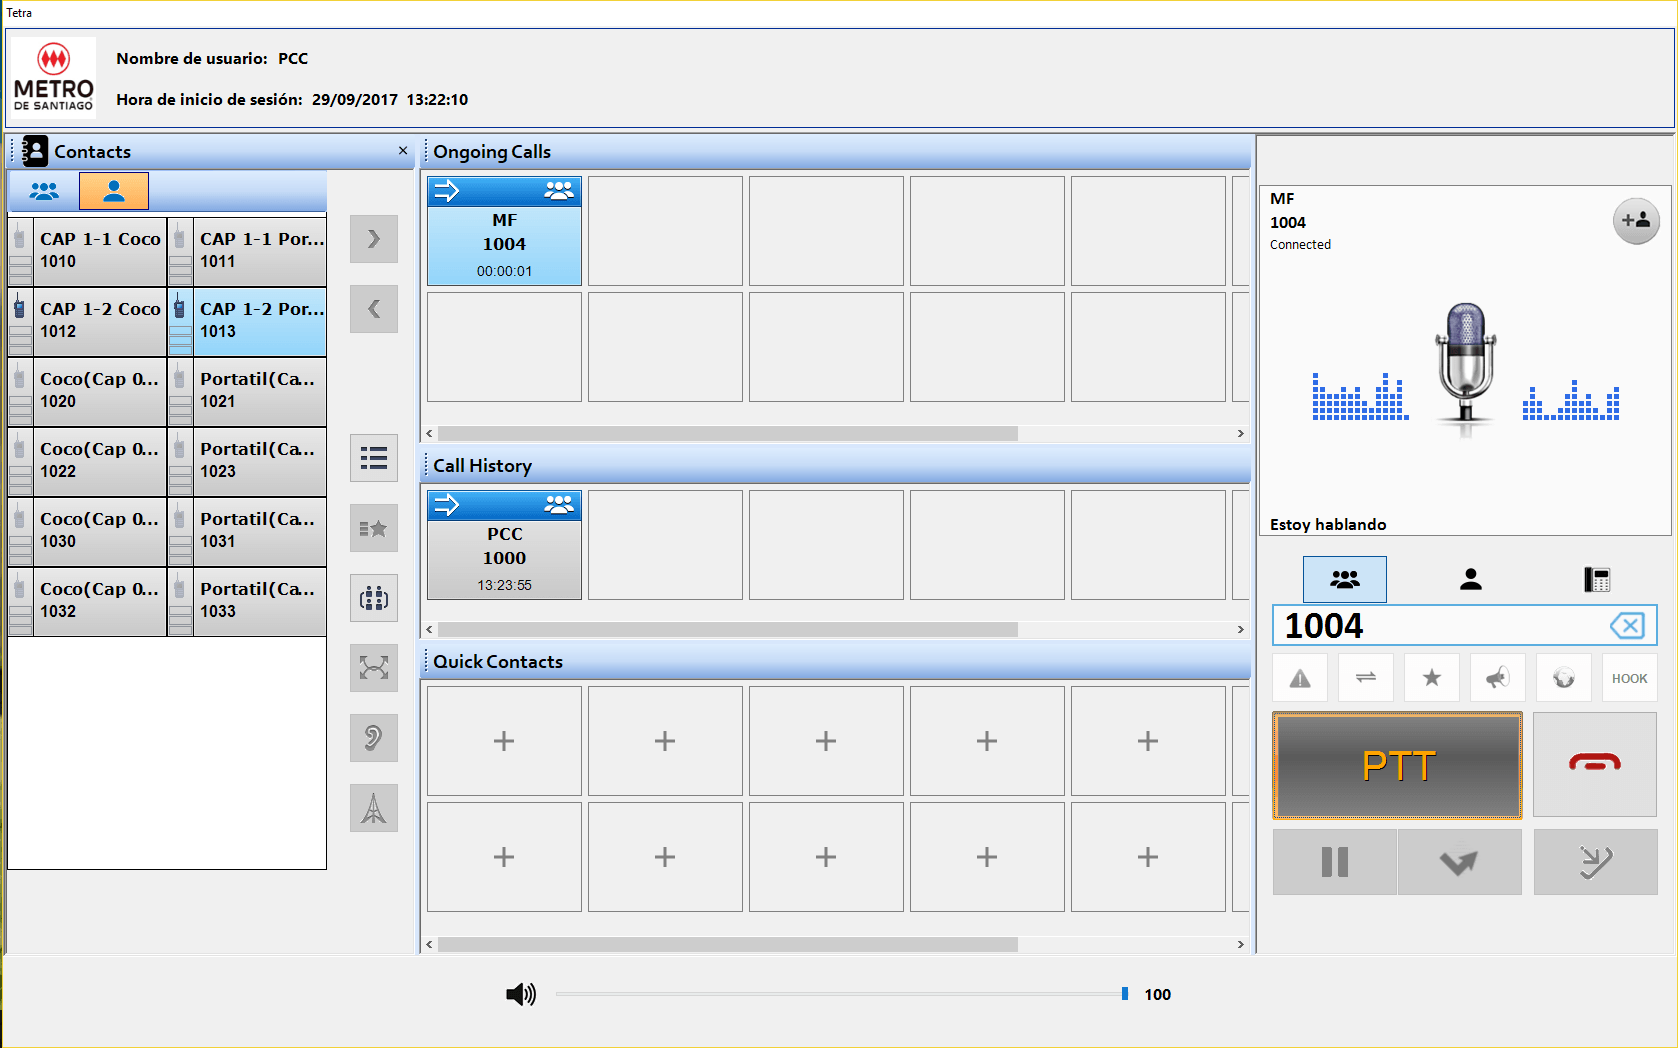Open the list view icon

[x=374, y=458]
